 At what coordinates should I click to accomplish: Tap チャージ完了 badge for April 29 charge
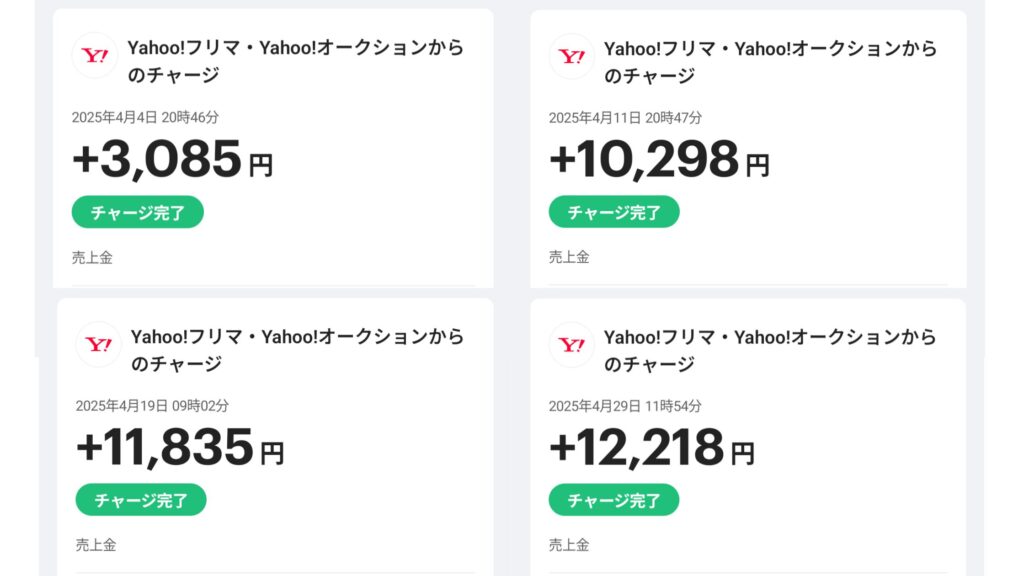pos(614,500)
